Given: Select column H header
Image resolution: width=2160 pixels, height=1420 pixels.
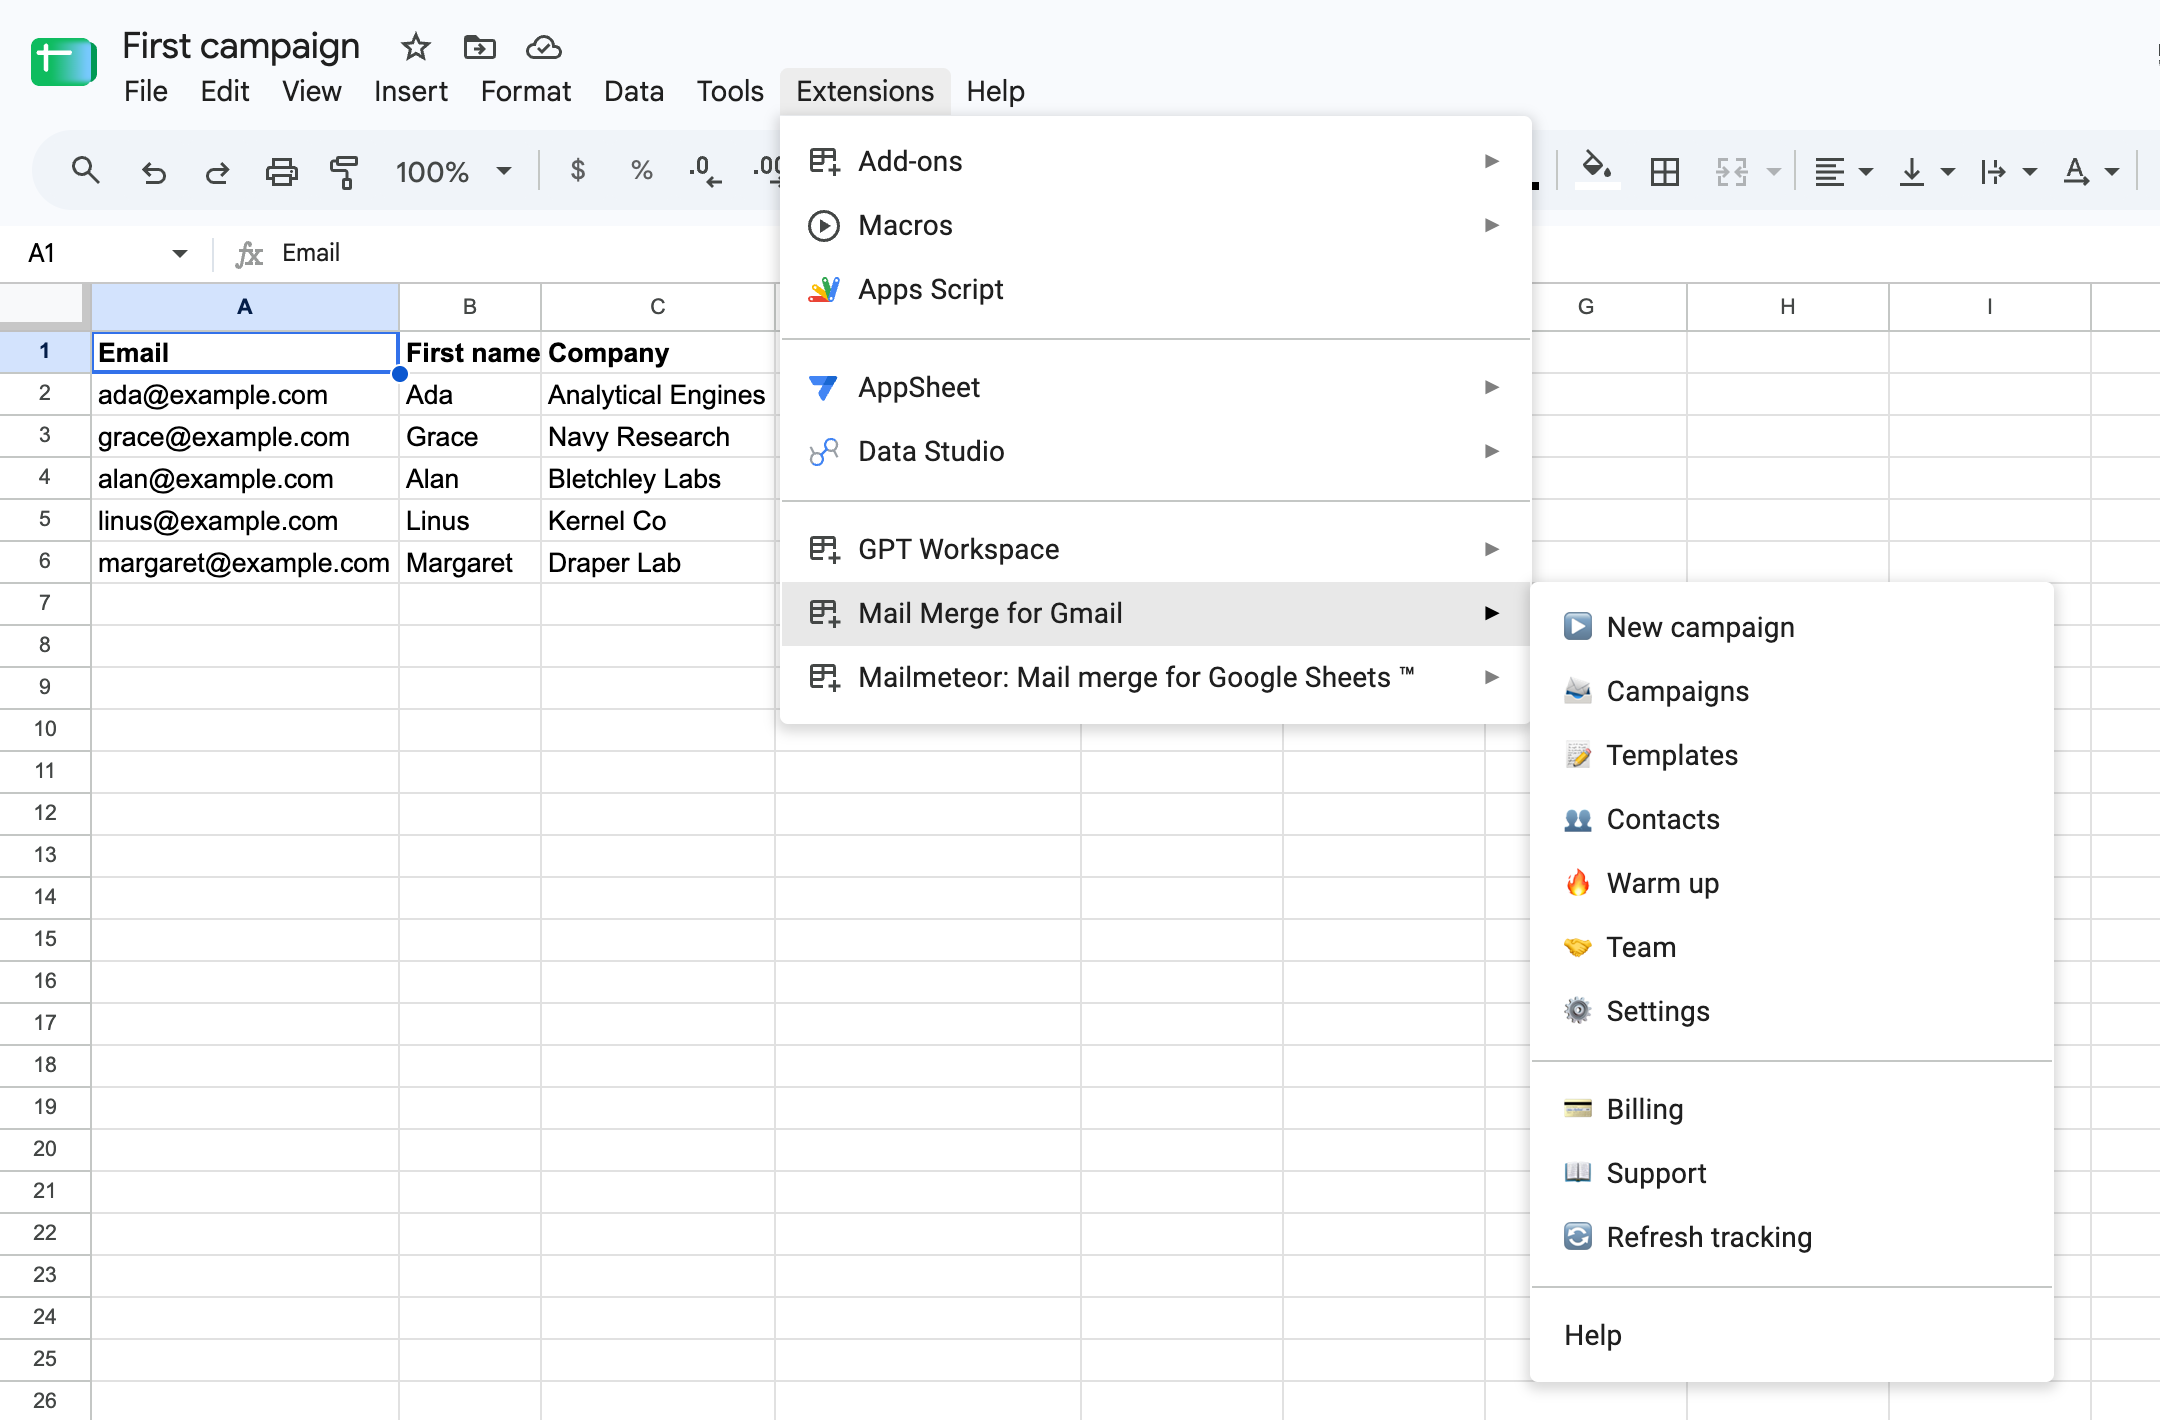Looking at the screenshot, I should [1787, 307].
